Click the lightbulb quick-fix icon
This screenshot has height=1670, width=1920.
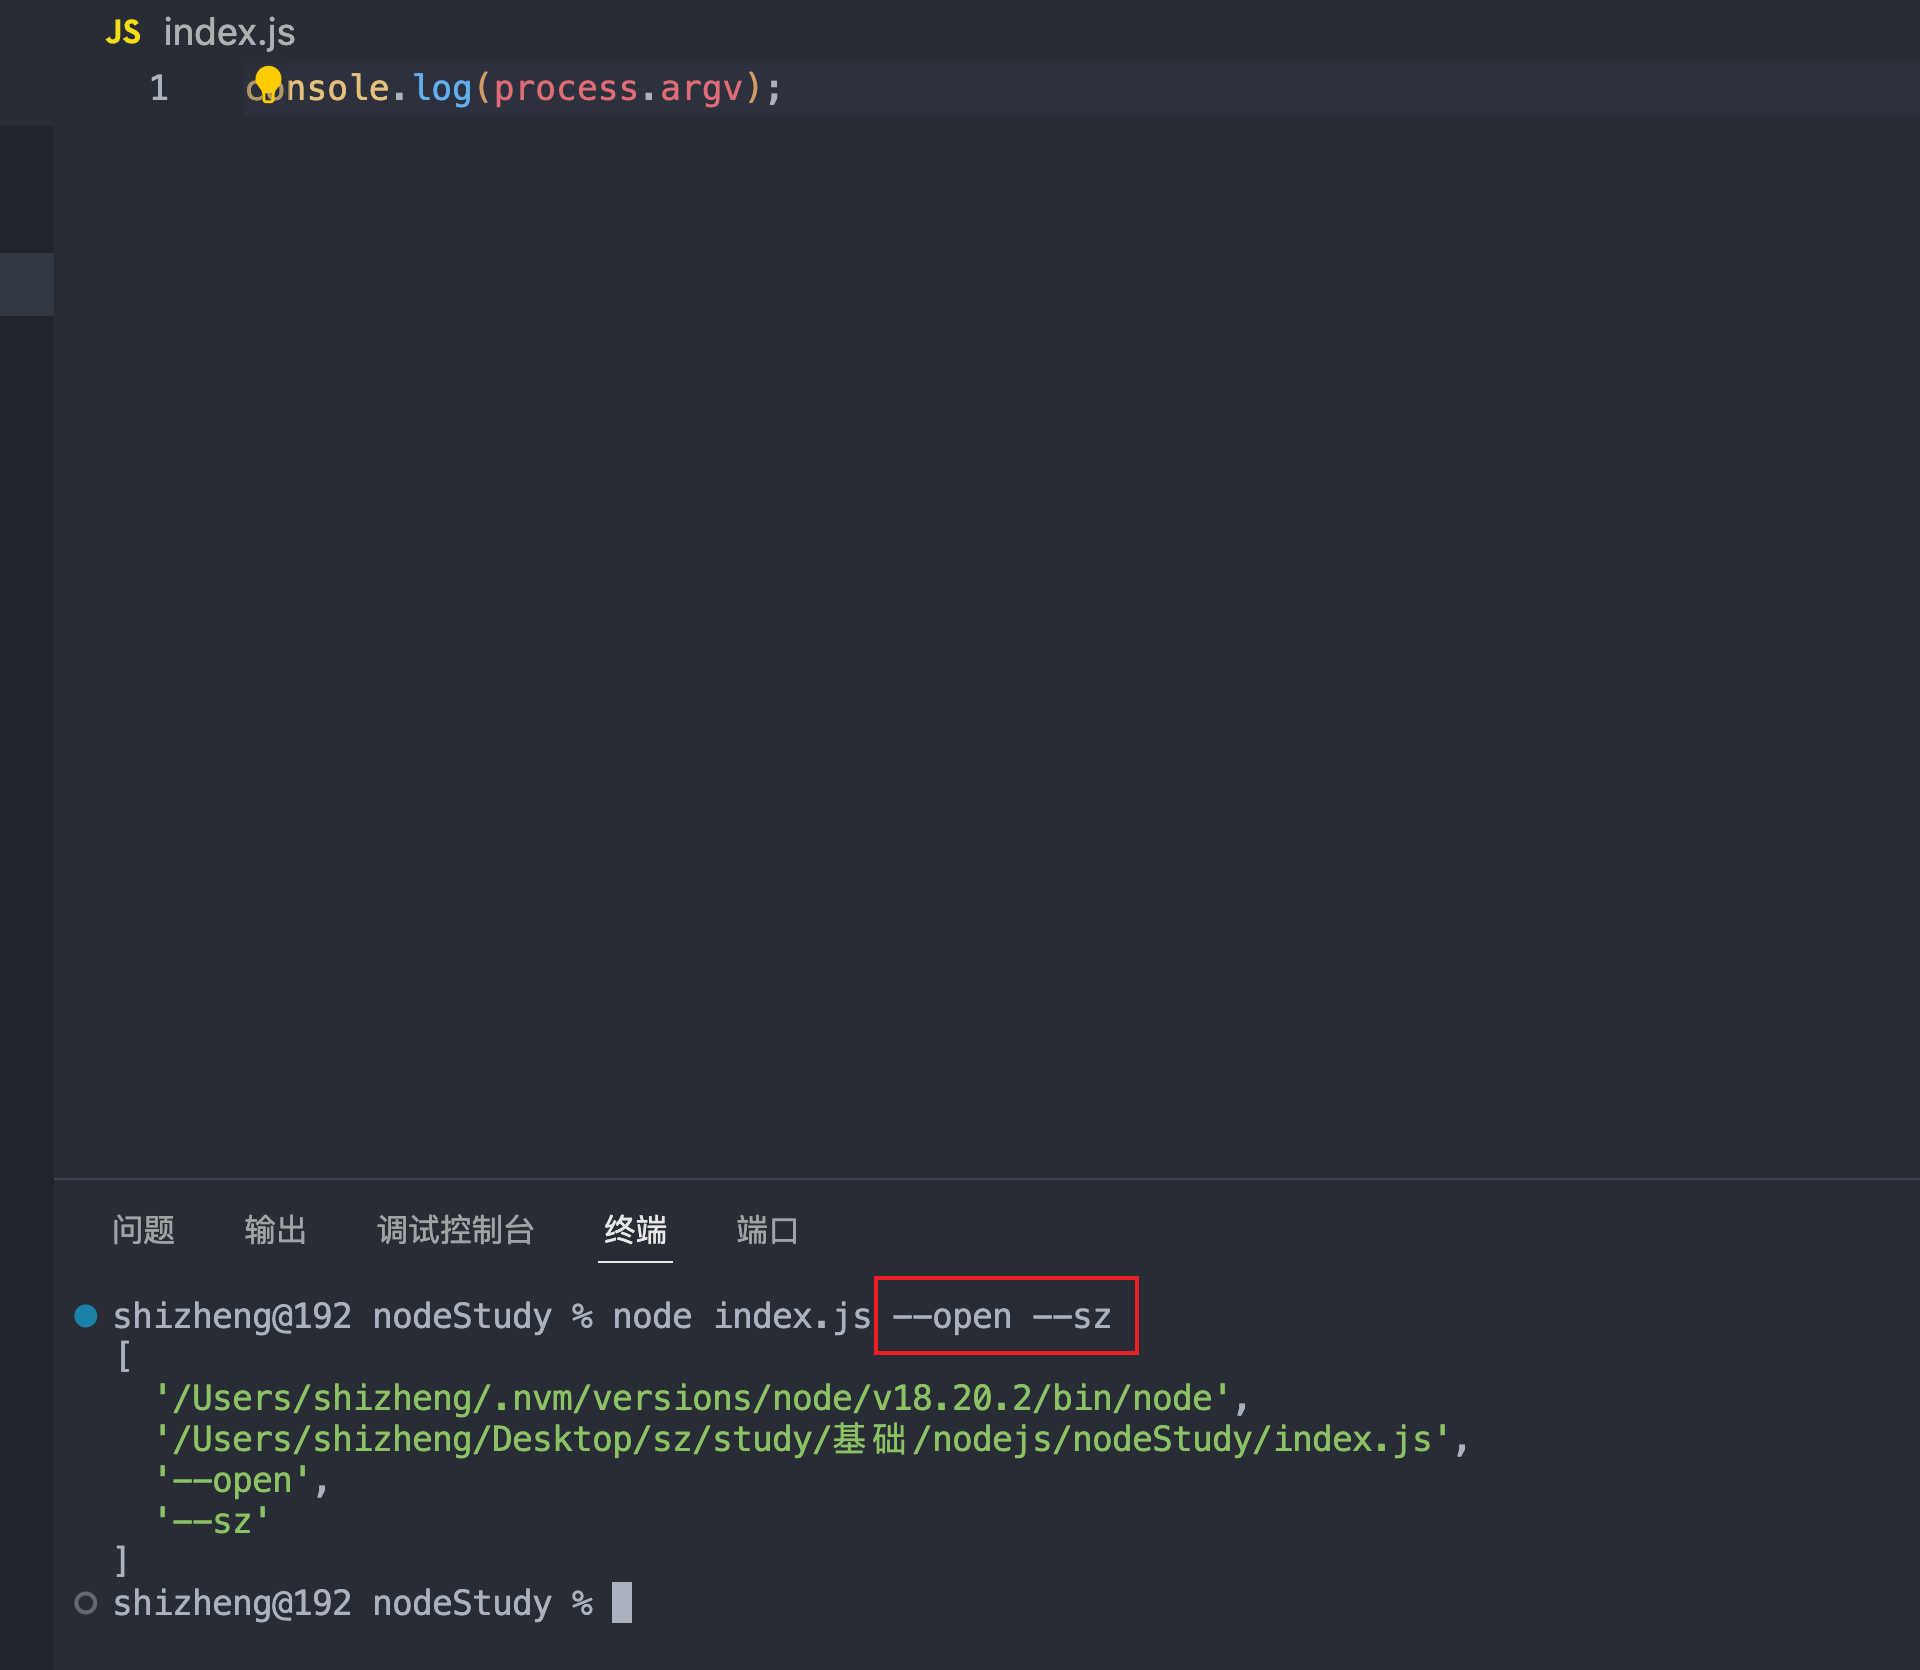[x=268, y=83]
